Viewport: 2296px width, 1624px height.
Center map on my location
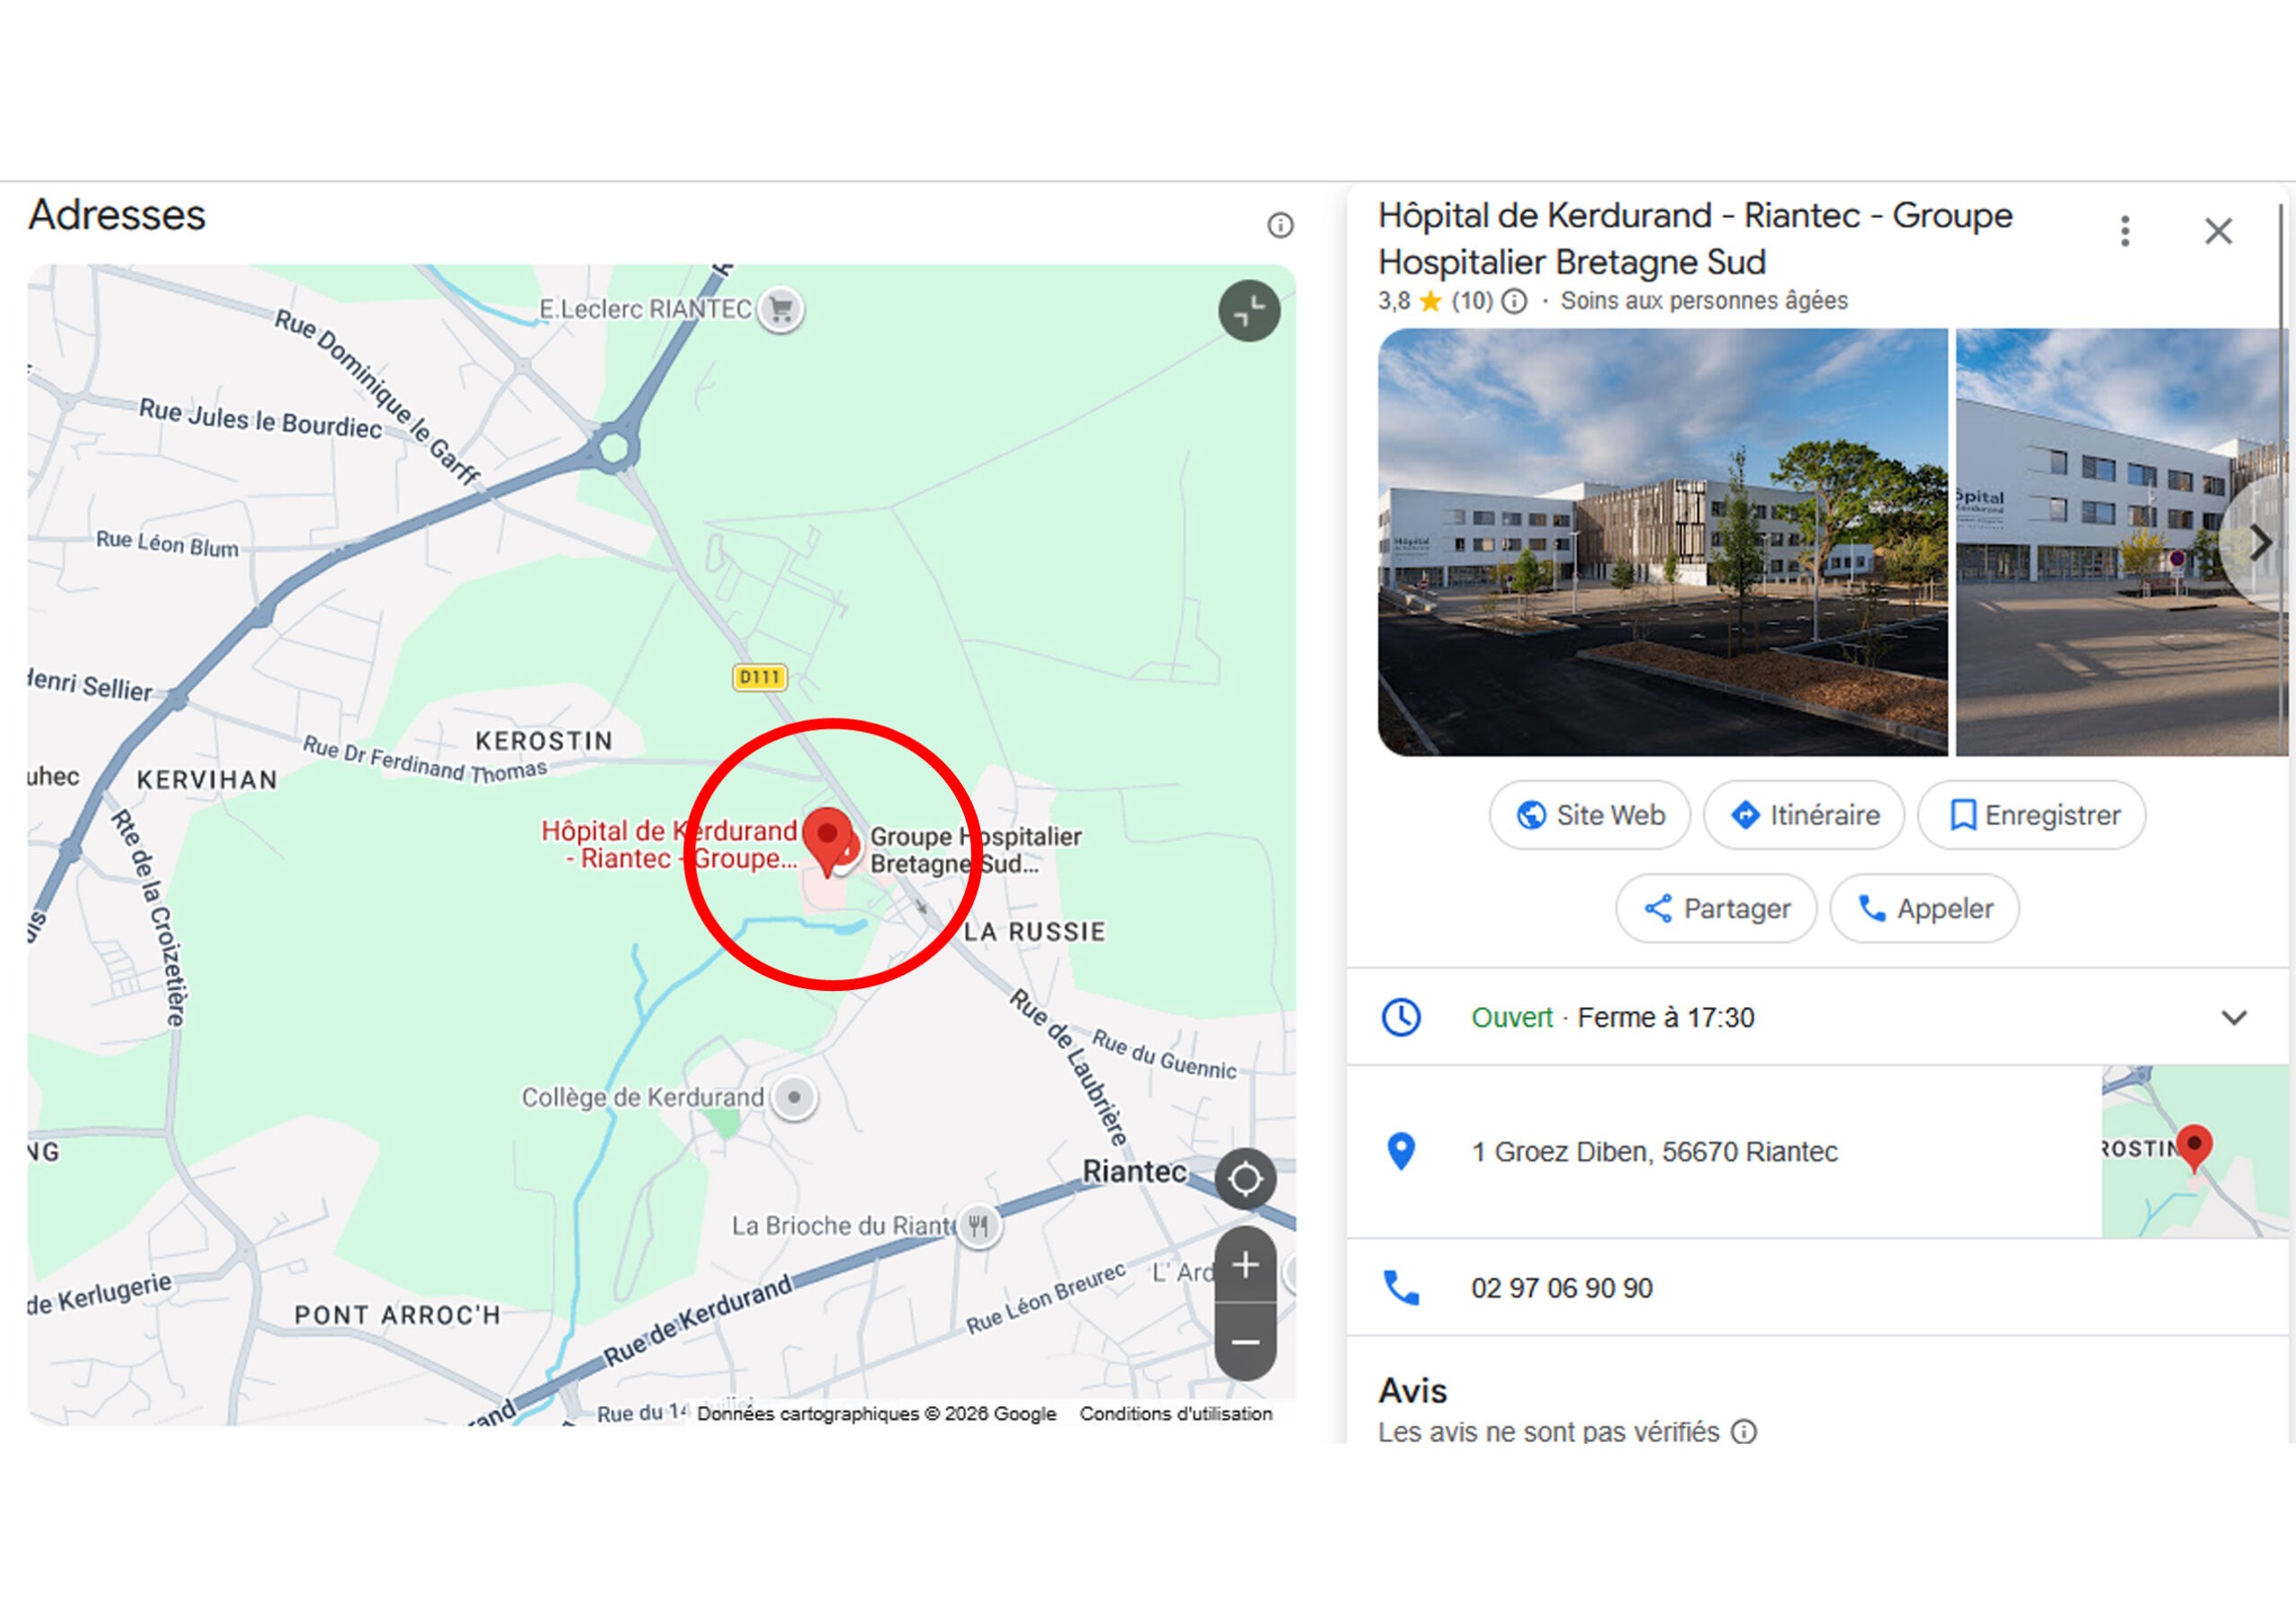[x=1245, y=1179]
